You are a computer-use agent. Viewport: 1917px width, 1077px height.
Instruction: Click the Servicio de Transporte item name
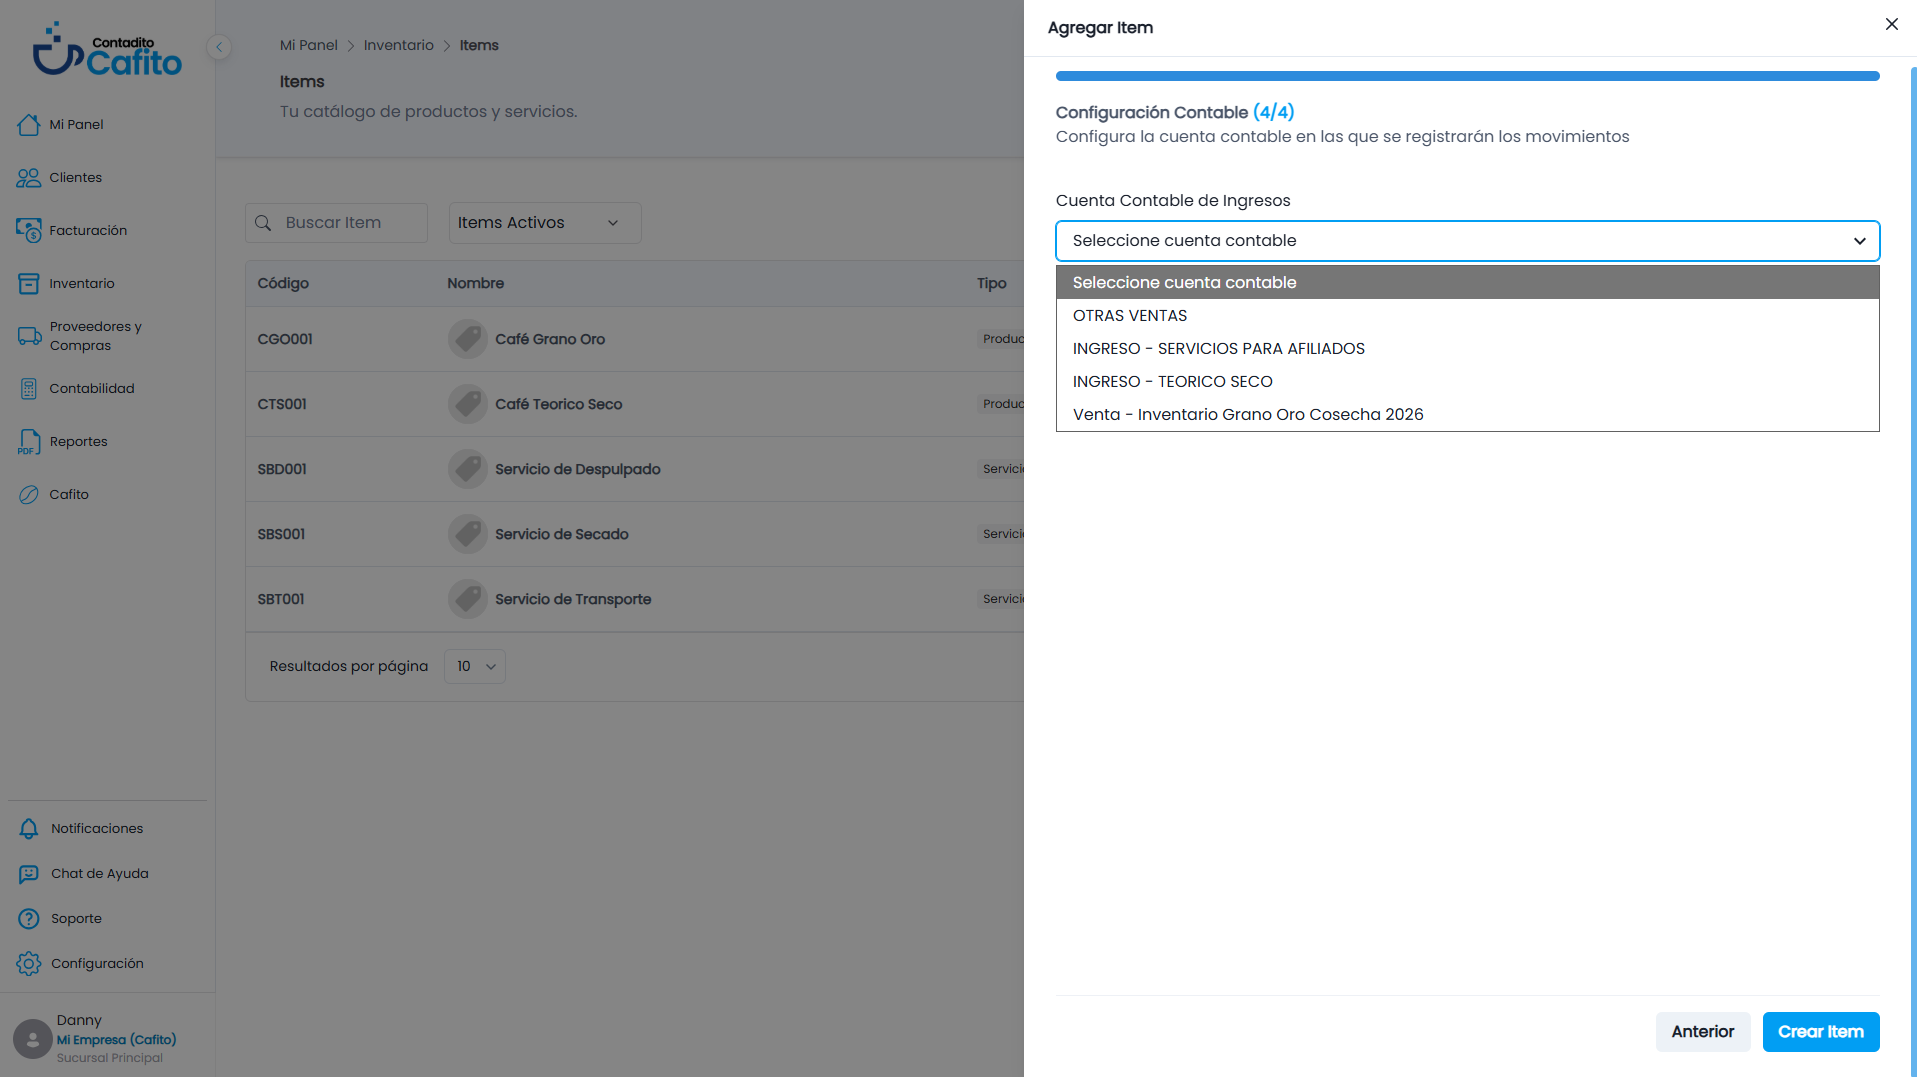(x=573, y=599)
